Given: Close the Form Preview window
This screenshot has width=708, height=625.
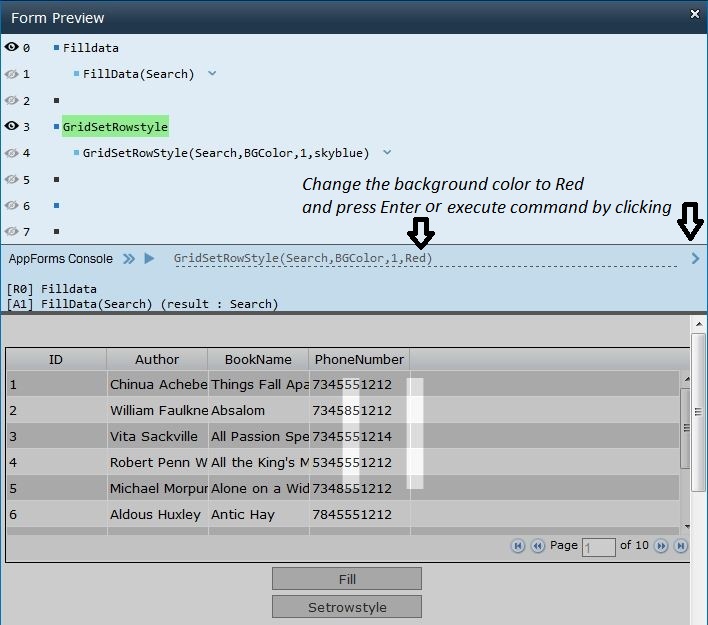Looking at the screenshot, I should [695, 14].
